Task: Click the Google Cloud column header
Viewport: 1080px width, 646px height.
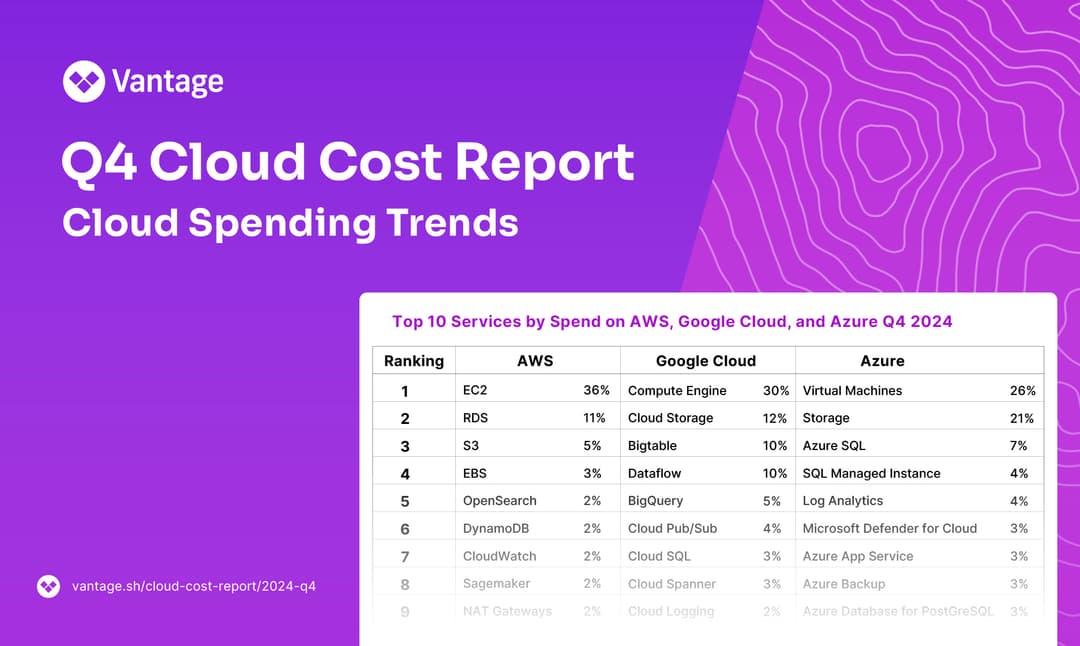Action: click(706, 361)
